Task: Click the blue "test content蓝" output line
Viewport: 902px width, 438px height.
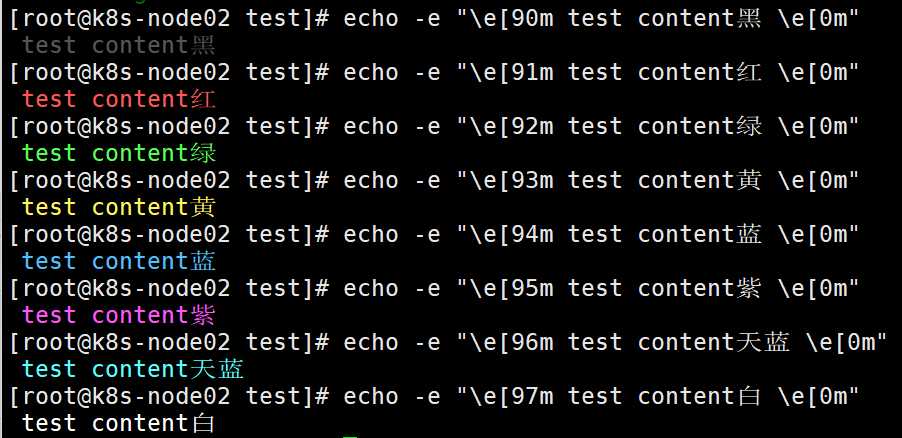Action: pyautogui.click(x=119, y=261)
